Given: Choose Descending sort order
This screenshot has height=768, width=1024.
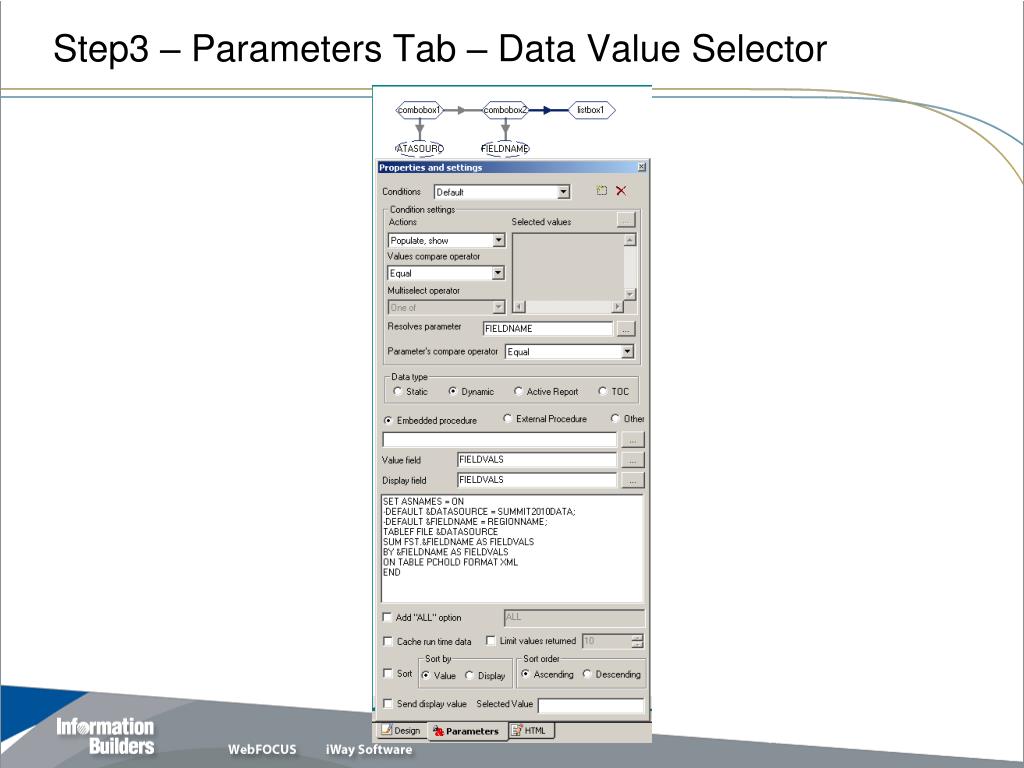Looking at the screenshot, I should tap(586, 673).
